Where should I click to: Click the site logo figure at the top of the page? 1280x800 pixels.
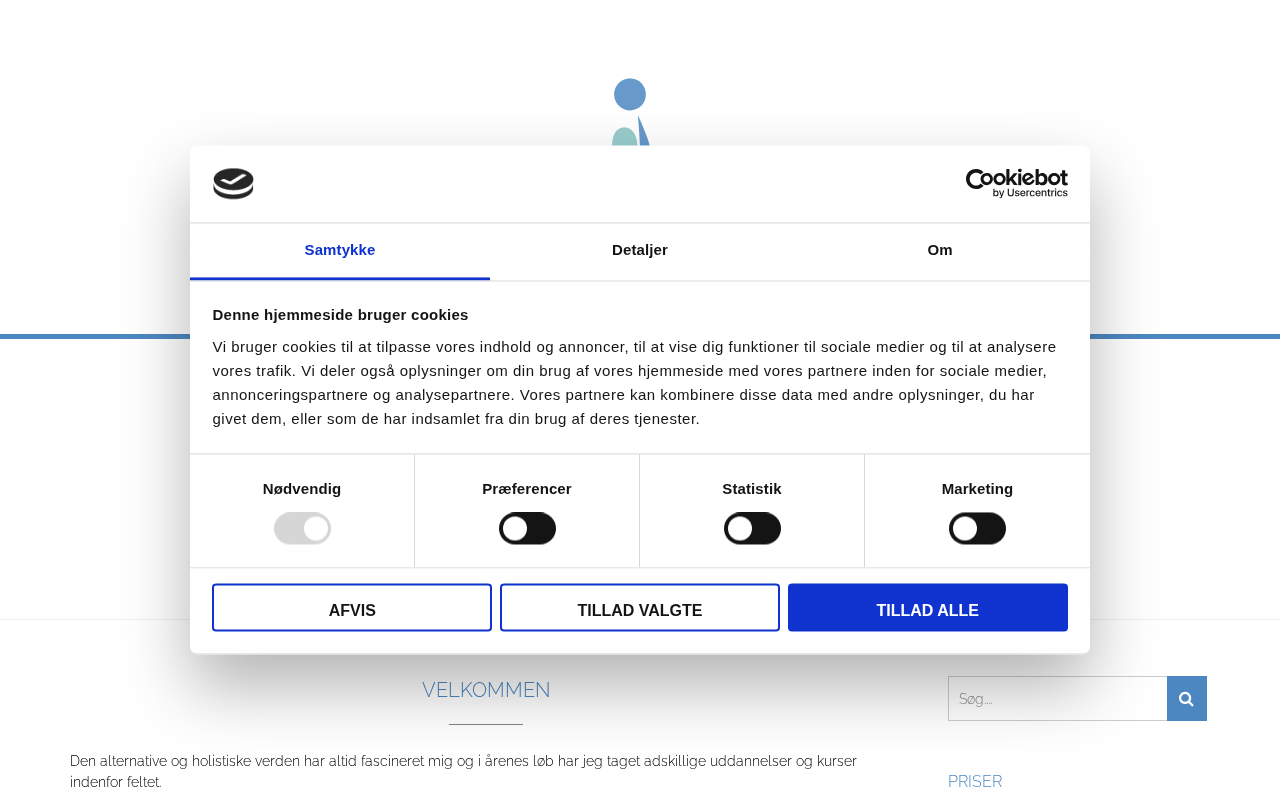(631, 111)
